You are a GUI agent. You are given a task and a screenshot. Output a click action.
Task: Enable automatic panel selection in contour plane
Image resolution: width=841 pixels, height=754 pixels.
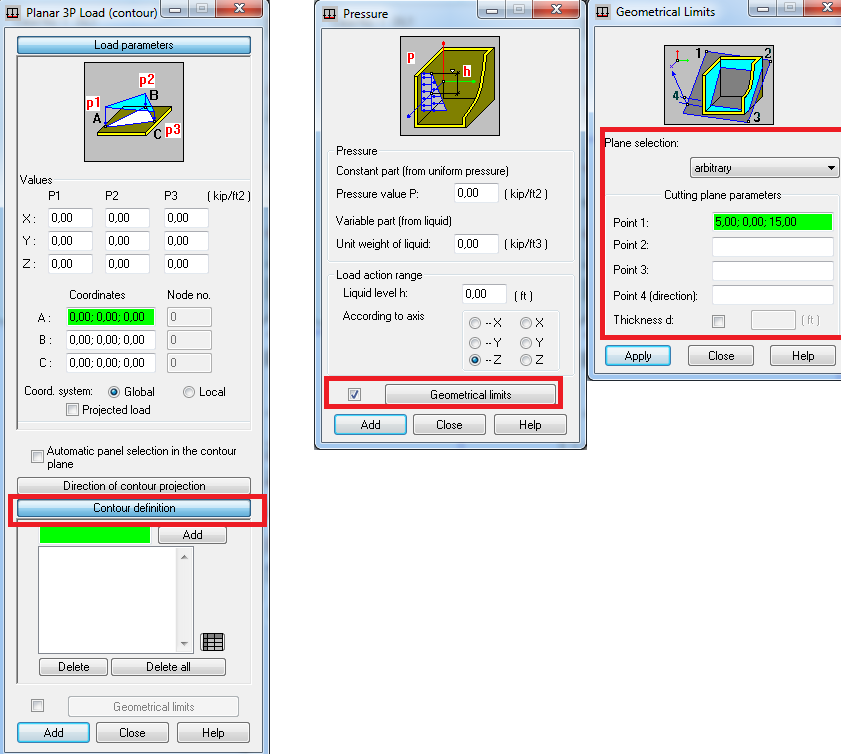coord(37,456)
